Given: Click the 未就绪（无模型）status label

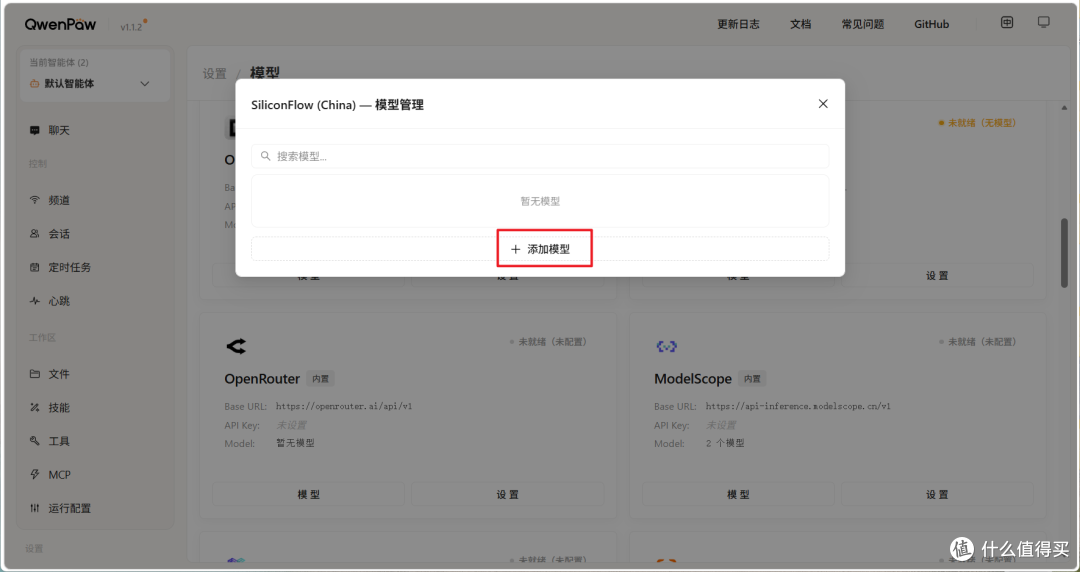Looking at the screenshot, I should [977, 123].
